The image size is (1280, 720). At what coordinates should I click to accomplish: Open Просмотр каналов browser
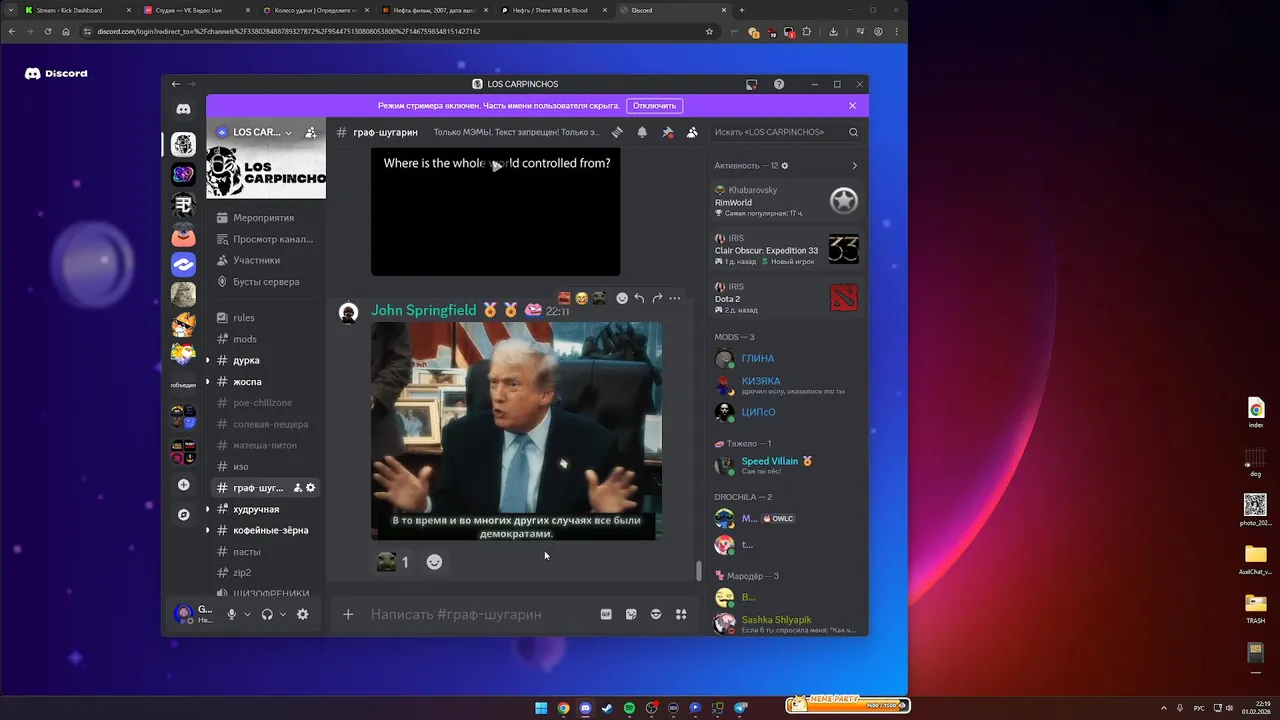(266, 239)
